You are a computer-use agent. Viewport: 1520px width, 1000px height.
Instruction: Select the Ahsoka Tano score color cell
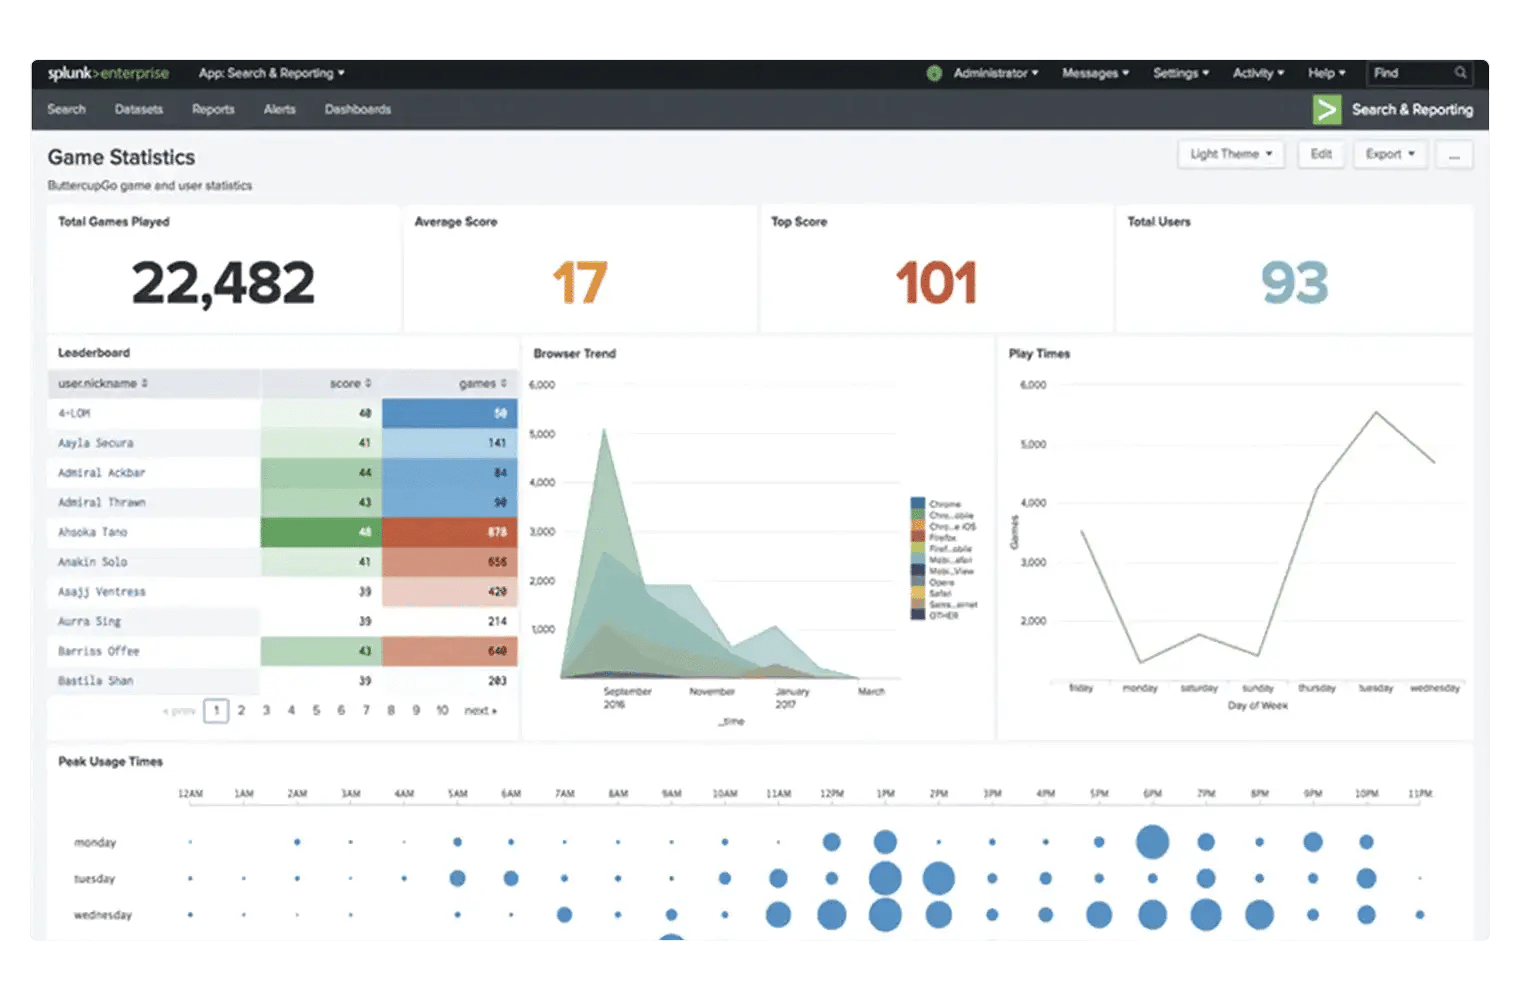pos(320,532)
